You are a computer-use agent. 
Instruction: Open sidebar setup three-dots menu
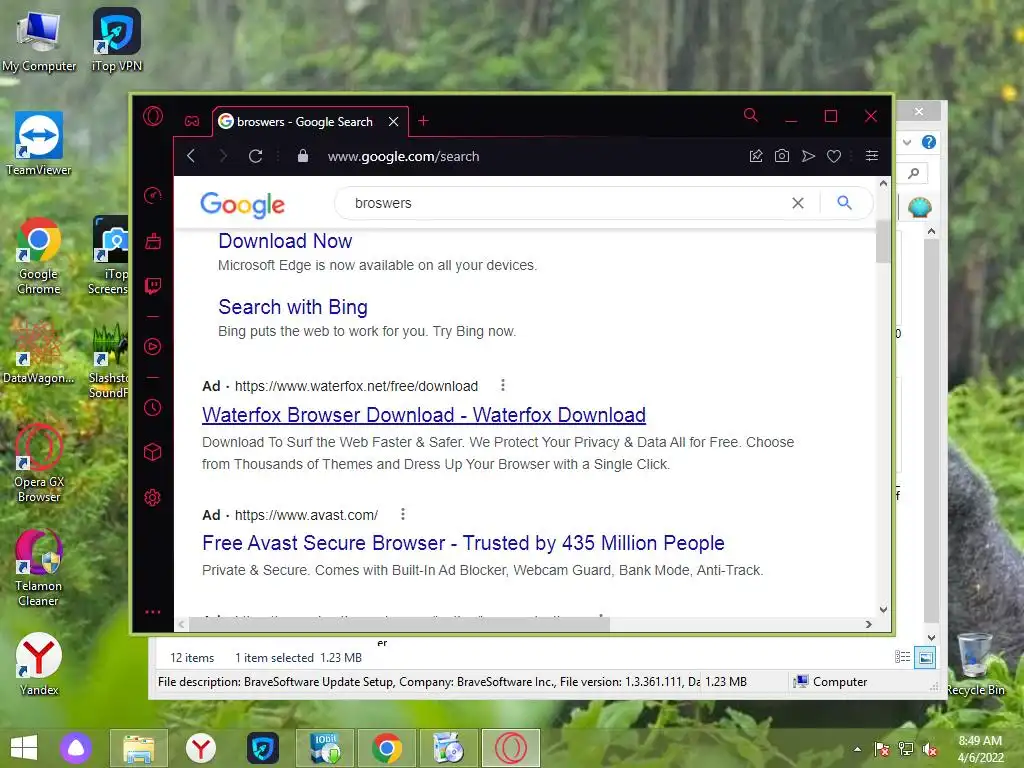(153, 612)
